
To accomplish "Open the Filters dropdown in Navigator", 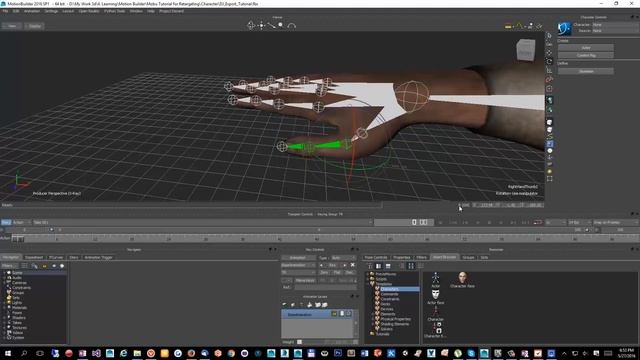I will [x=9, y=266].
